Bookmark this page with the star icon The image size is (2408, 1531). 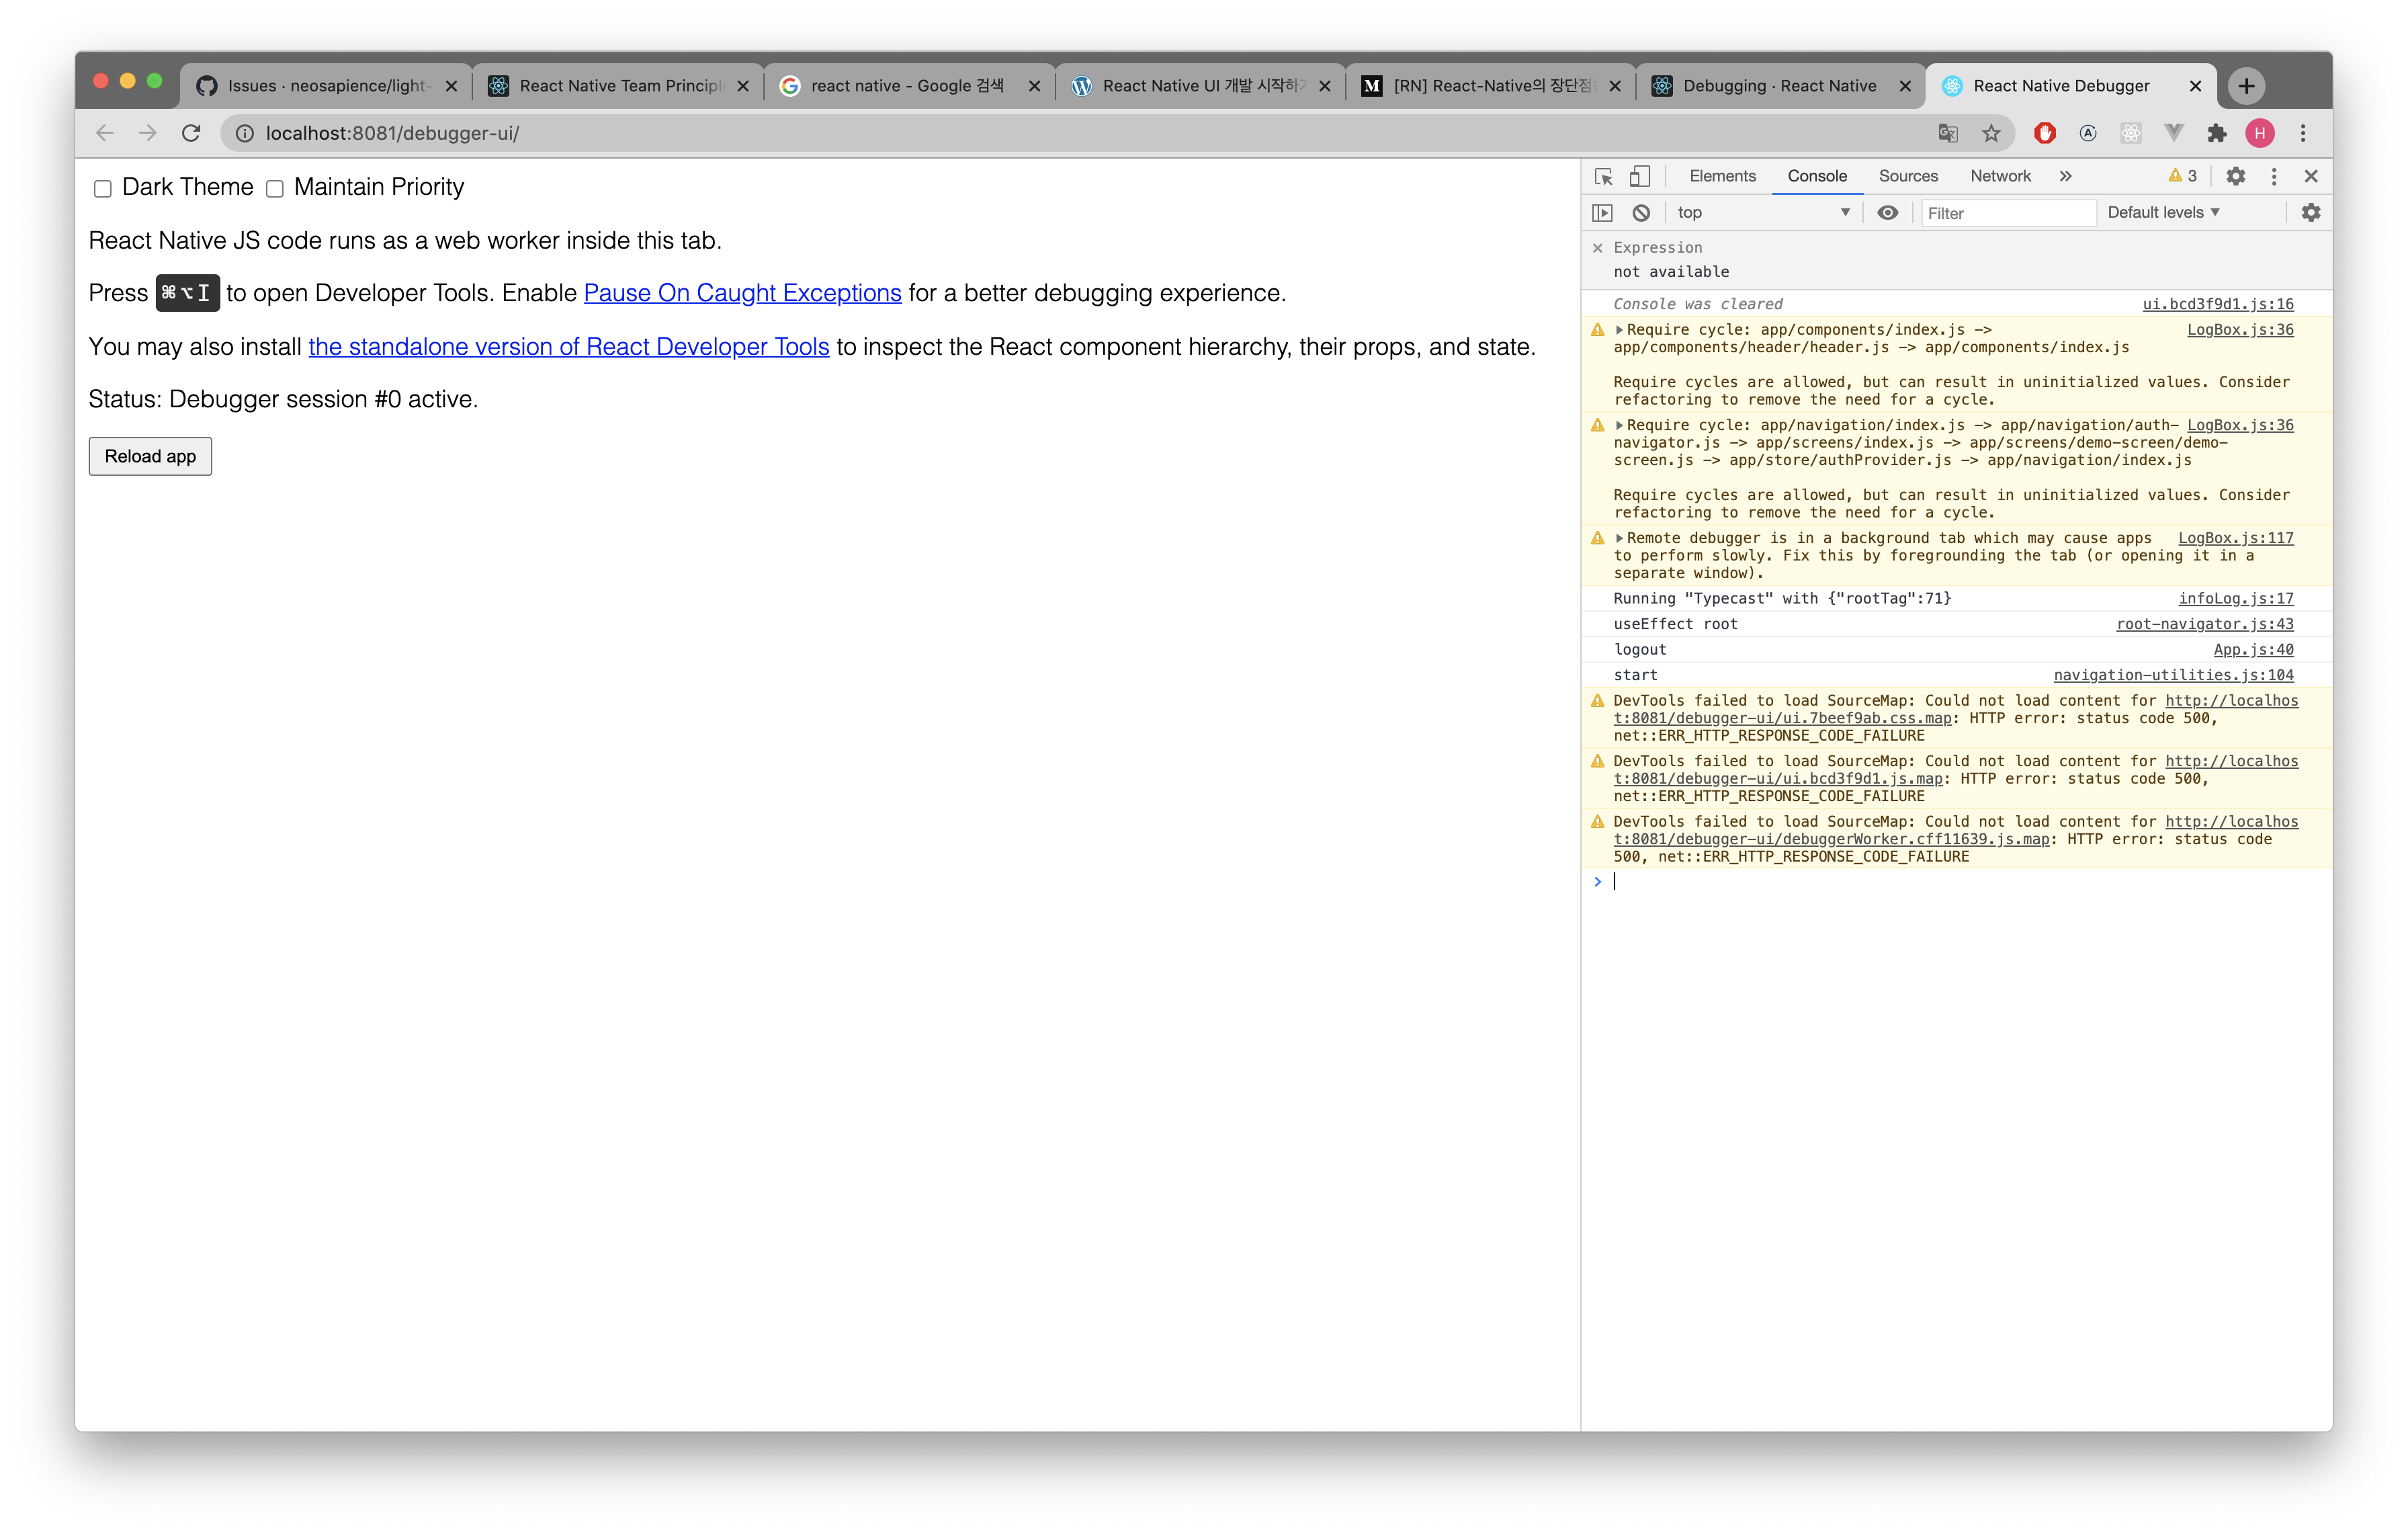click(1991, 133)
